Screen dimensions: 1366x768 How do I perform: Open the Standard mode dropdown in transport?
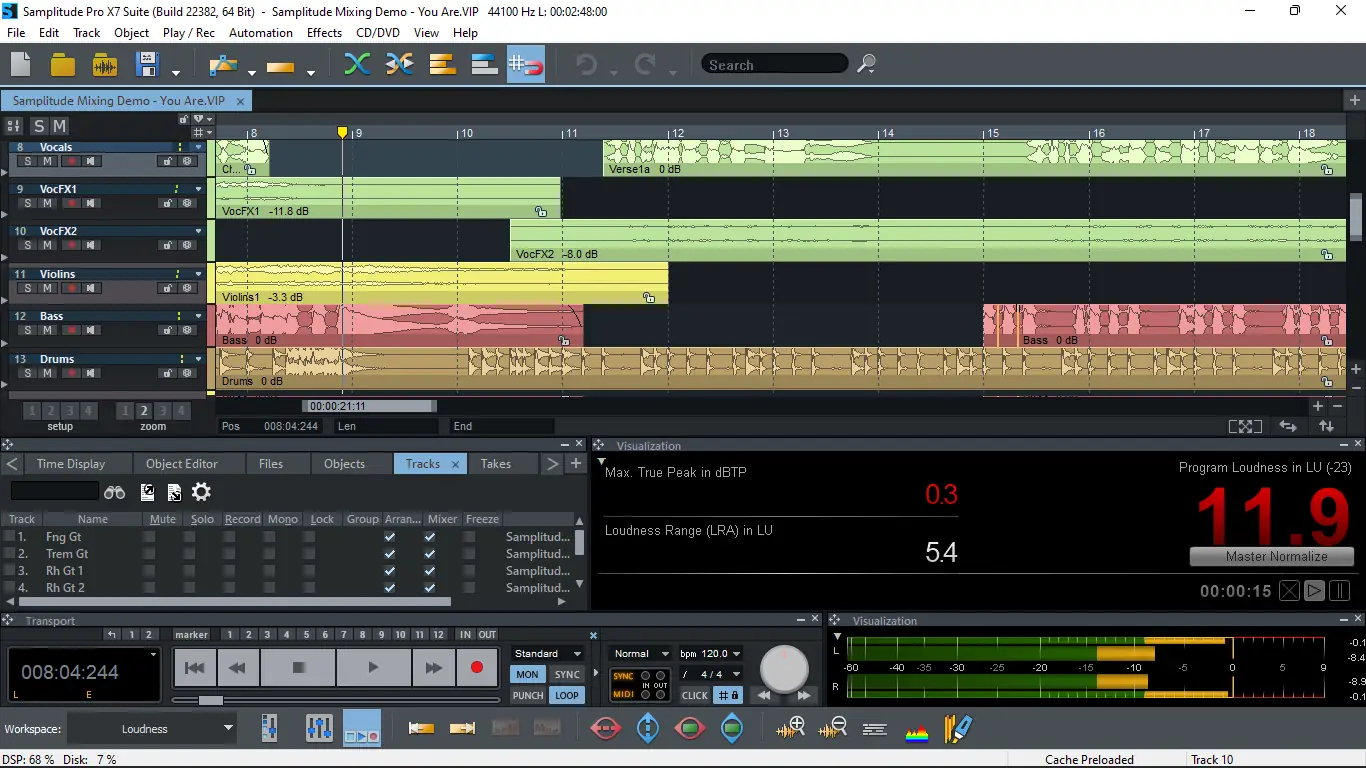pyautogui.click(x=547, y=654)
